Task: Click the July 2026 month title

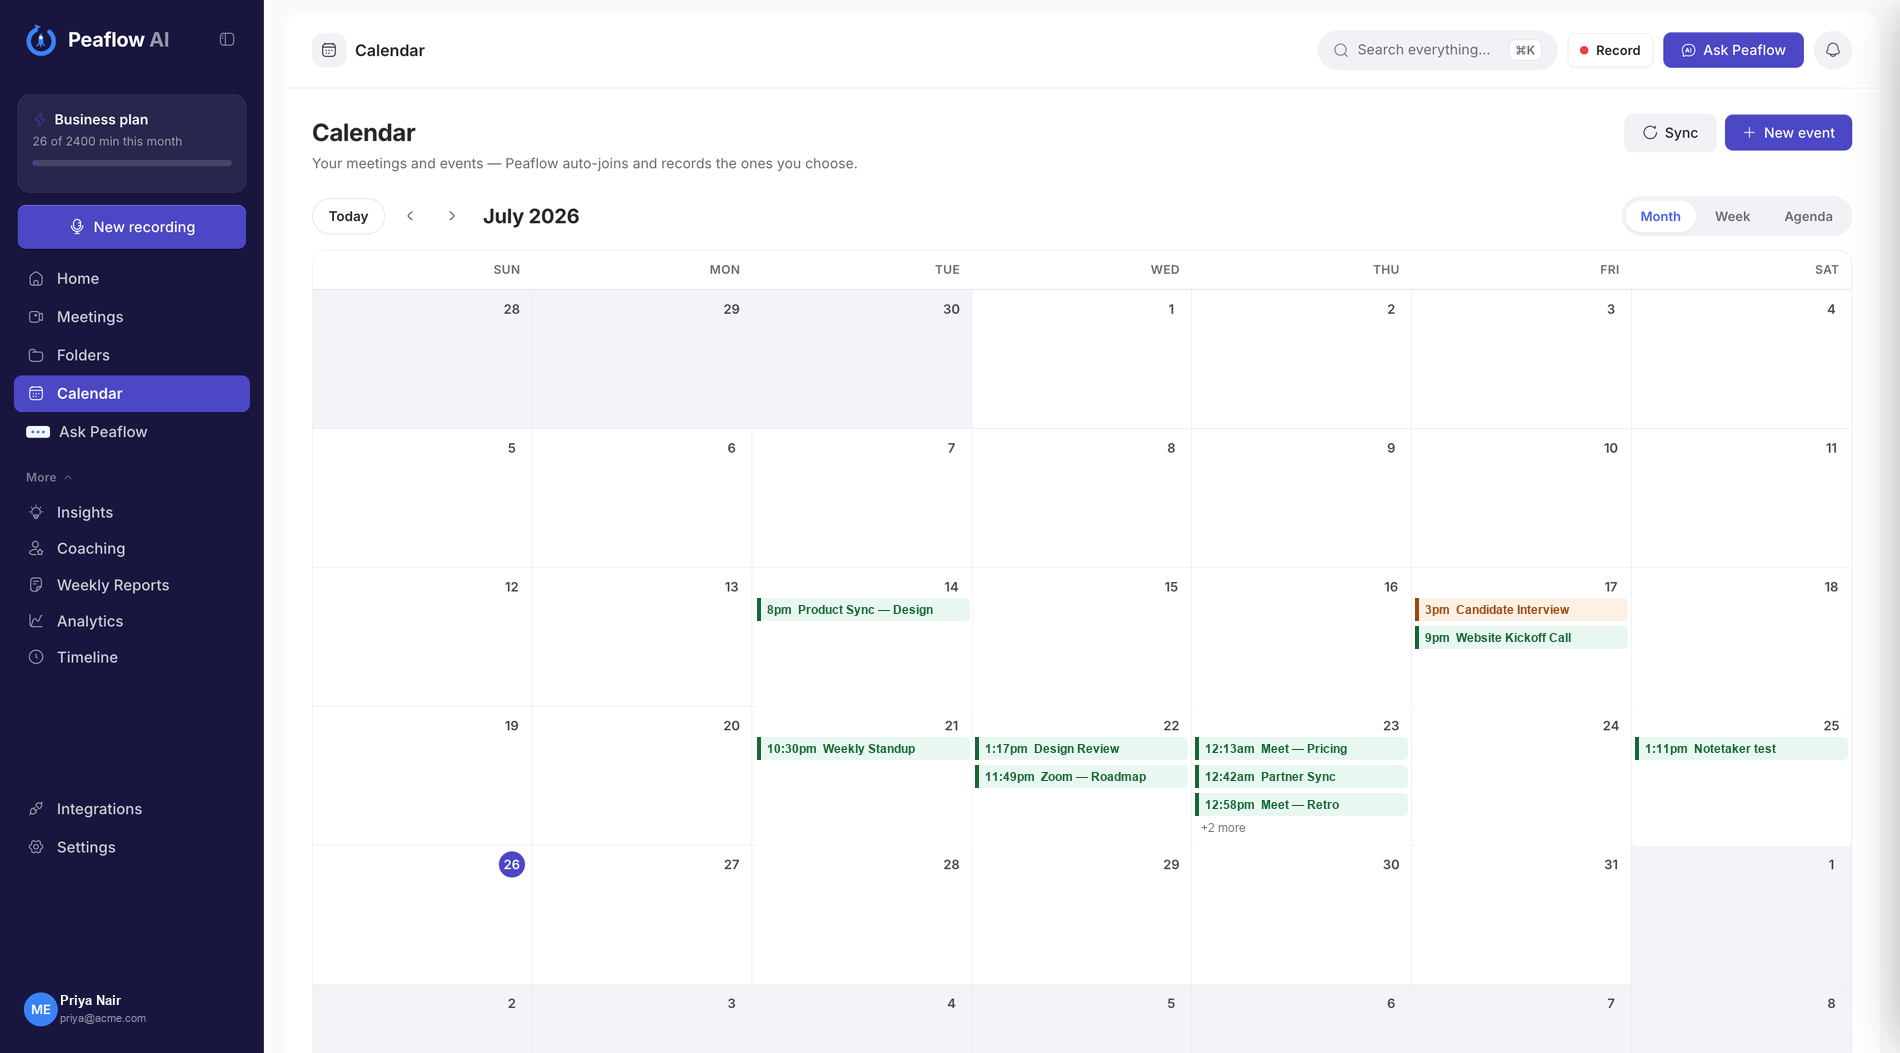Action: (531, 216)
